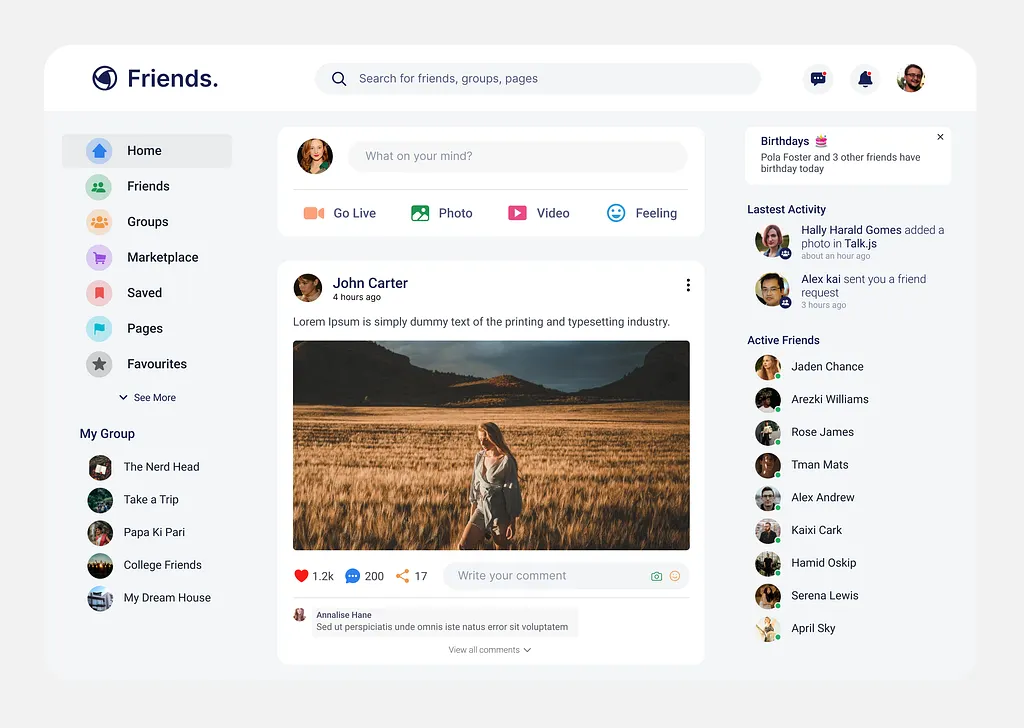
Task: Click the heart like icon
Action: pos(301,576)
